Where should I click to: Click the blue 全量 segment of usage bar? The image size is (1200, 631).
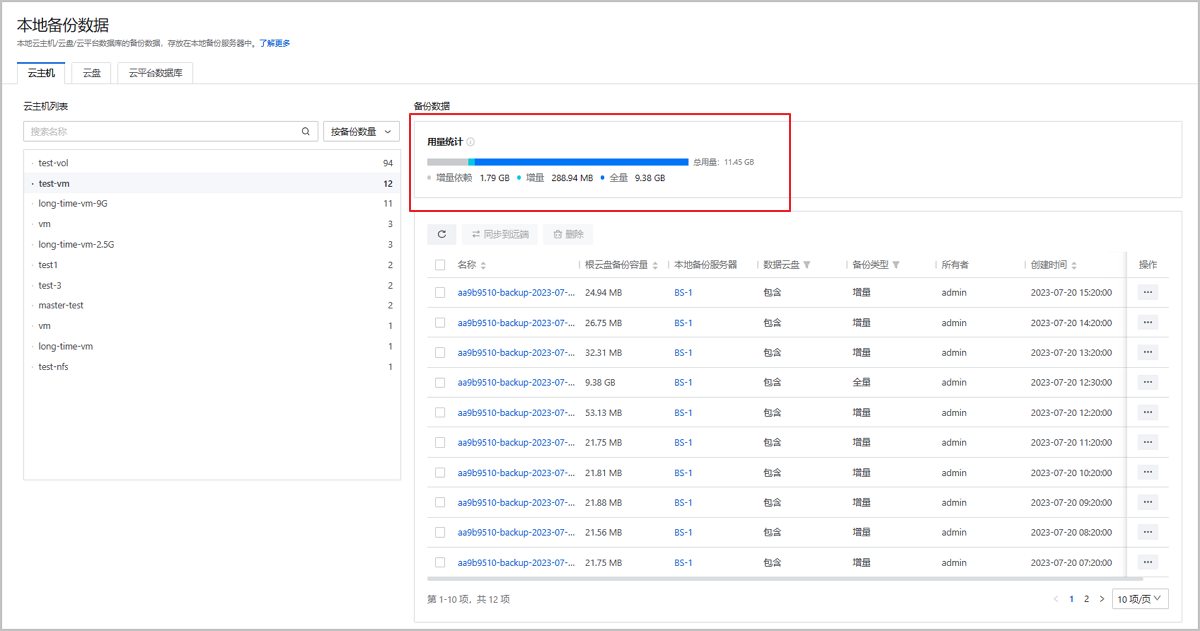580,162
